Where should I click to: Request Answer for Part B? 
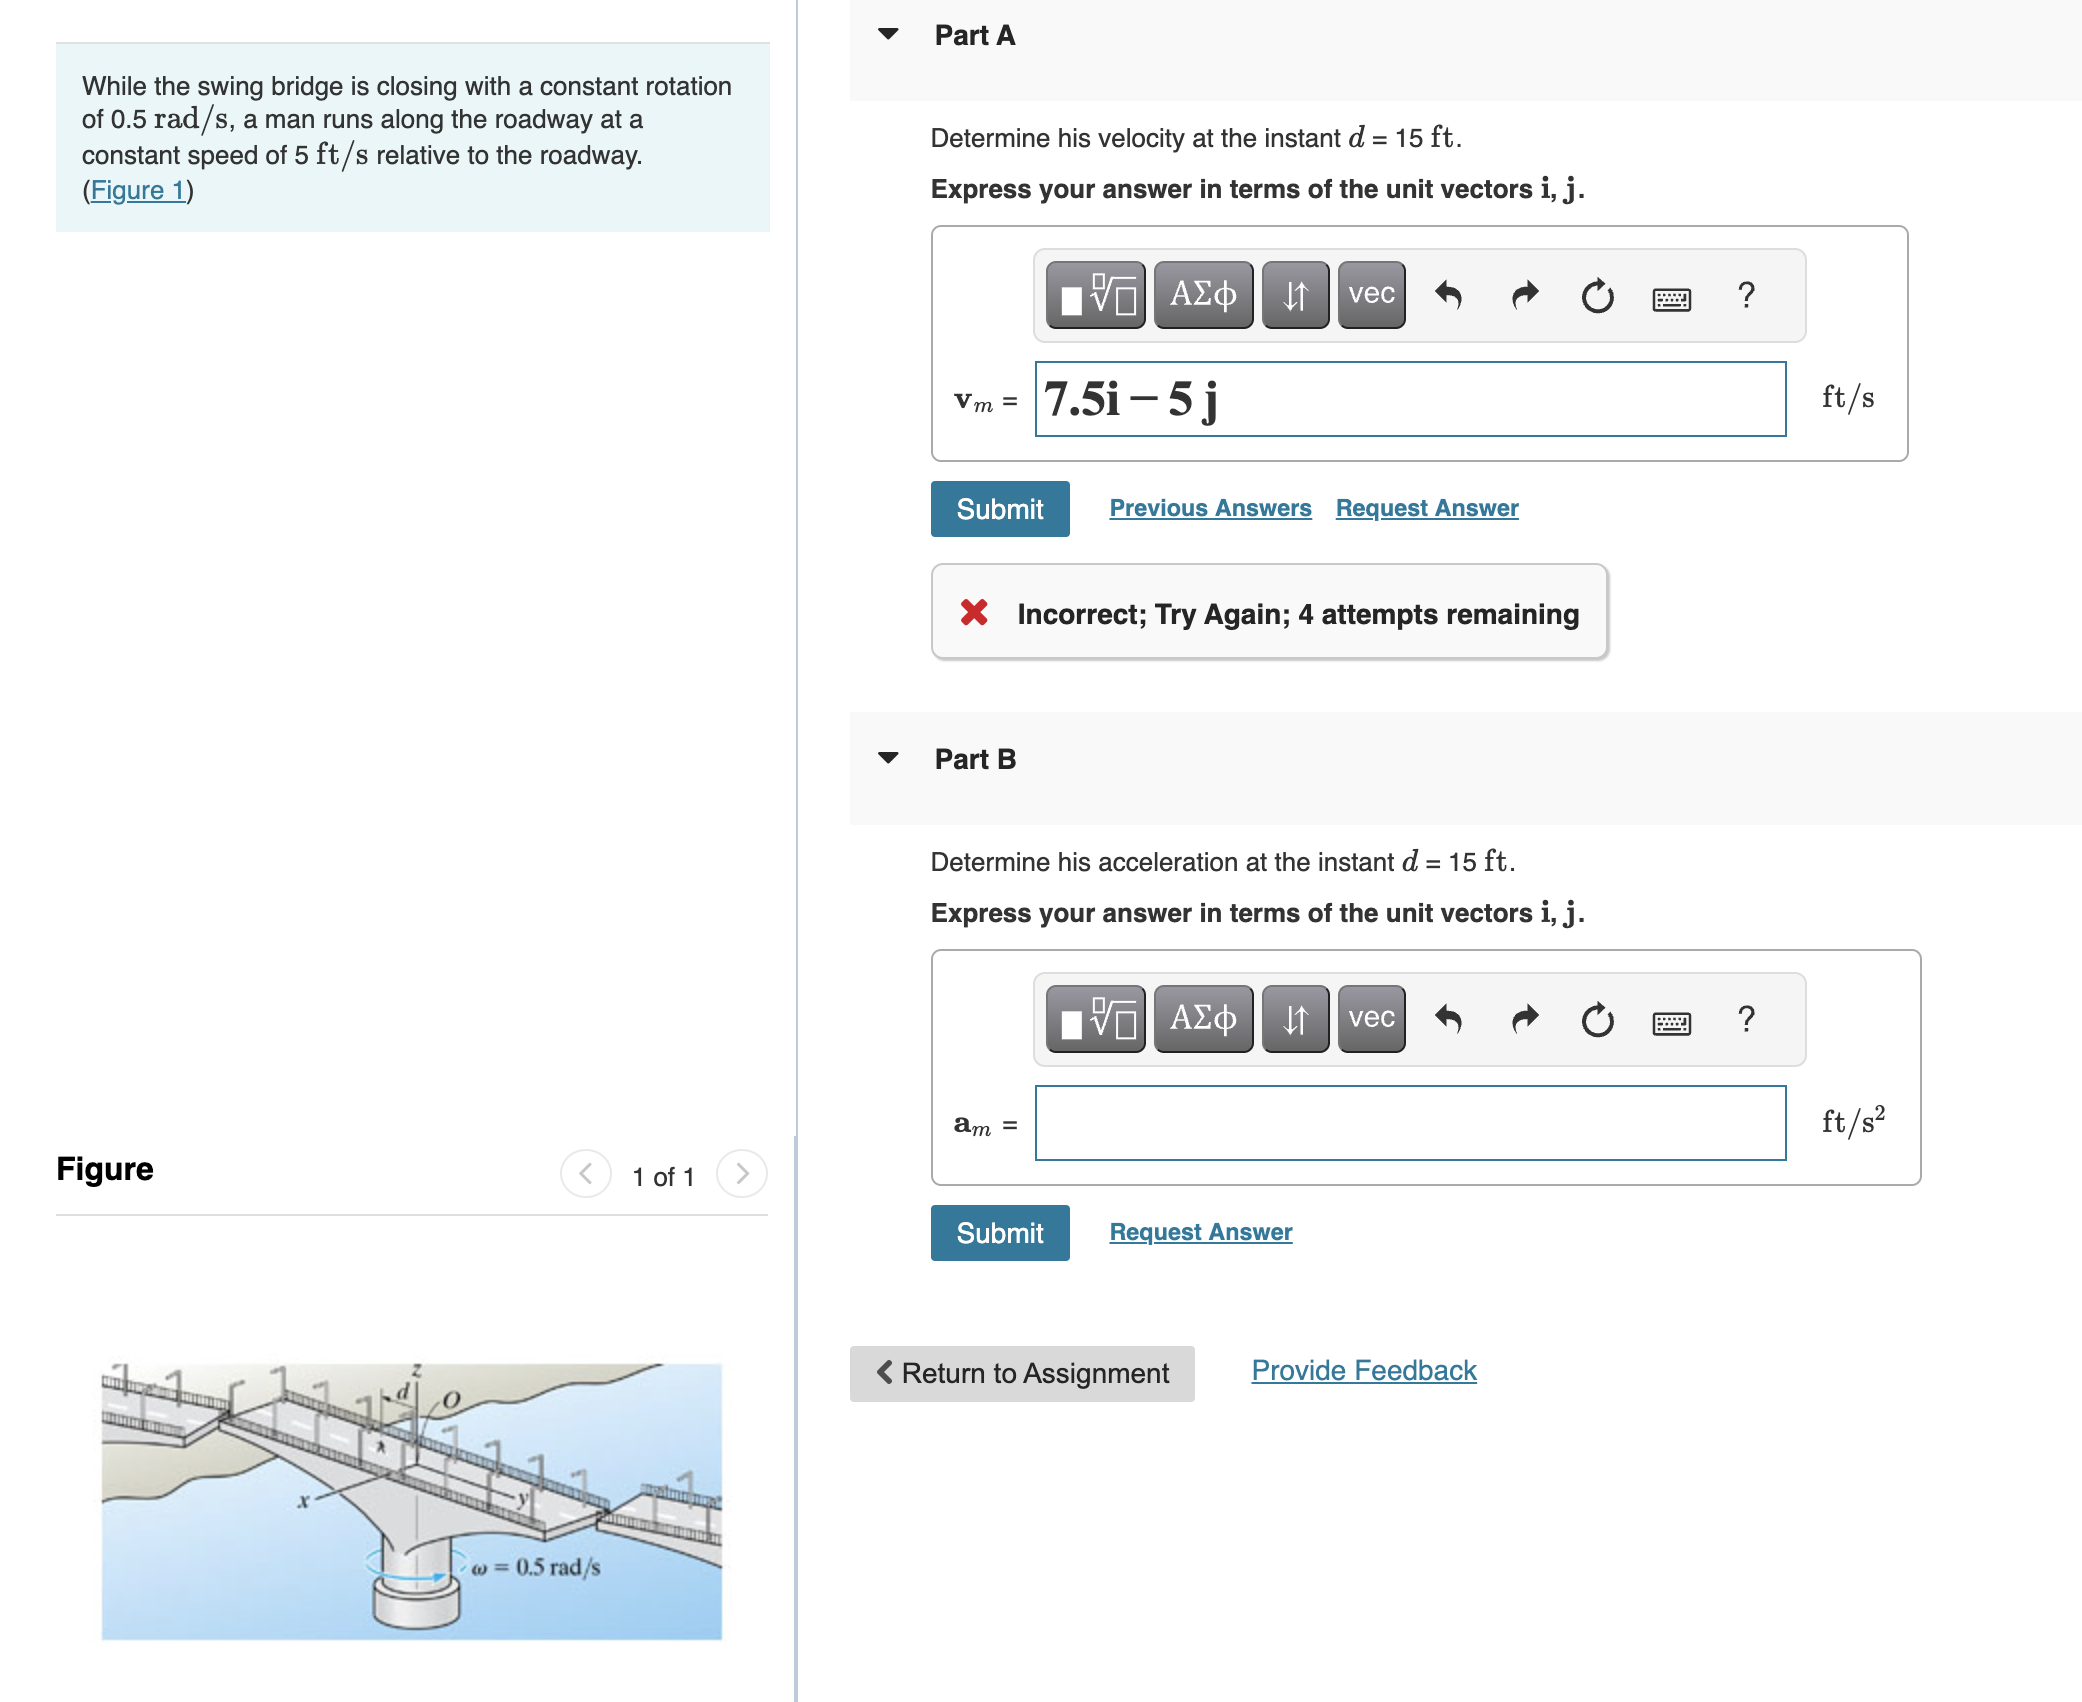point(1200,1232)
